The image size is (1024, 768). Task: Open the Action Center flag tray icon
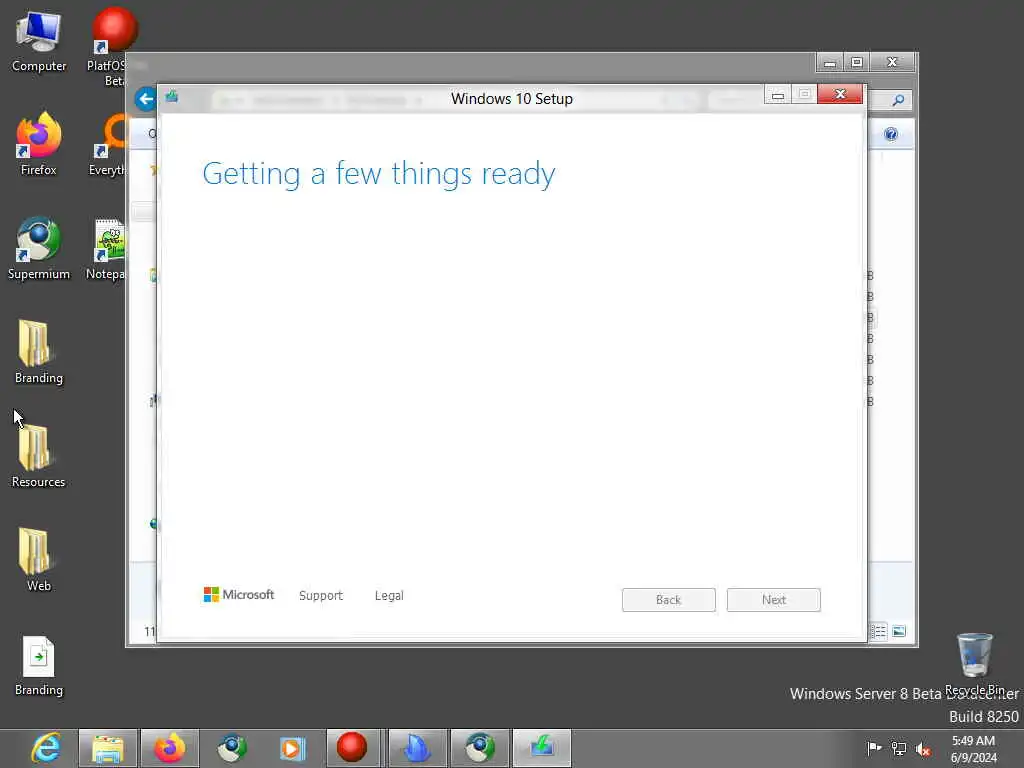pyautogui.click(x=873, y=748)
